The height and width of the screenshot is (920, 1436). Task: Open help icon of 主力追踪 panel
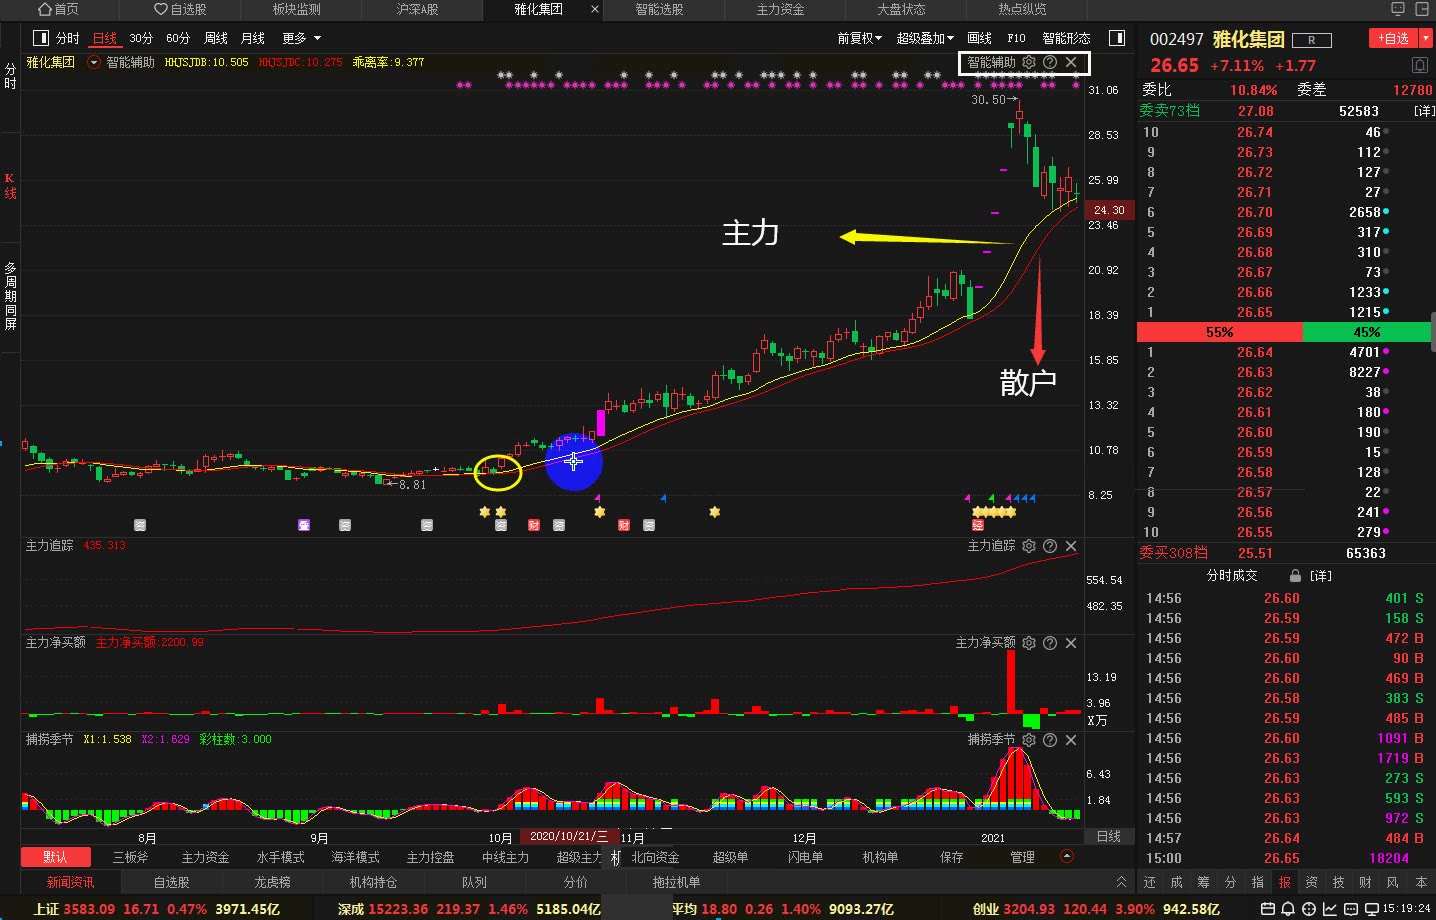pyautogui.click(x=1050, y=546)
